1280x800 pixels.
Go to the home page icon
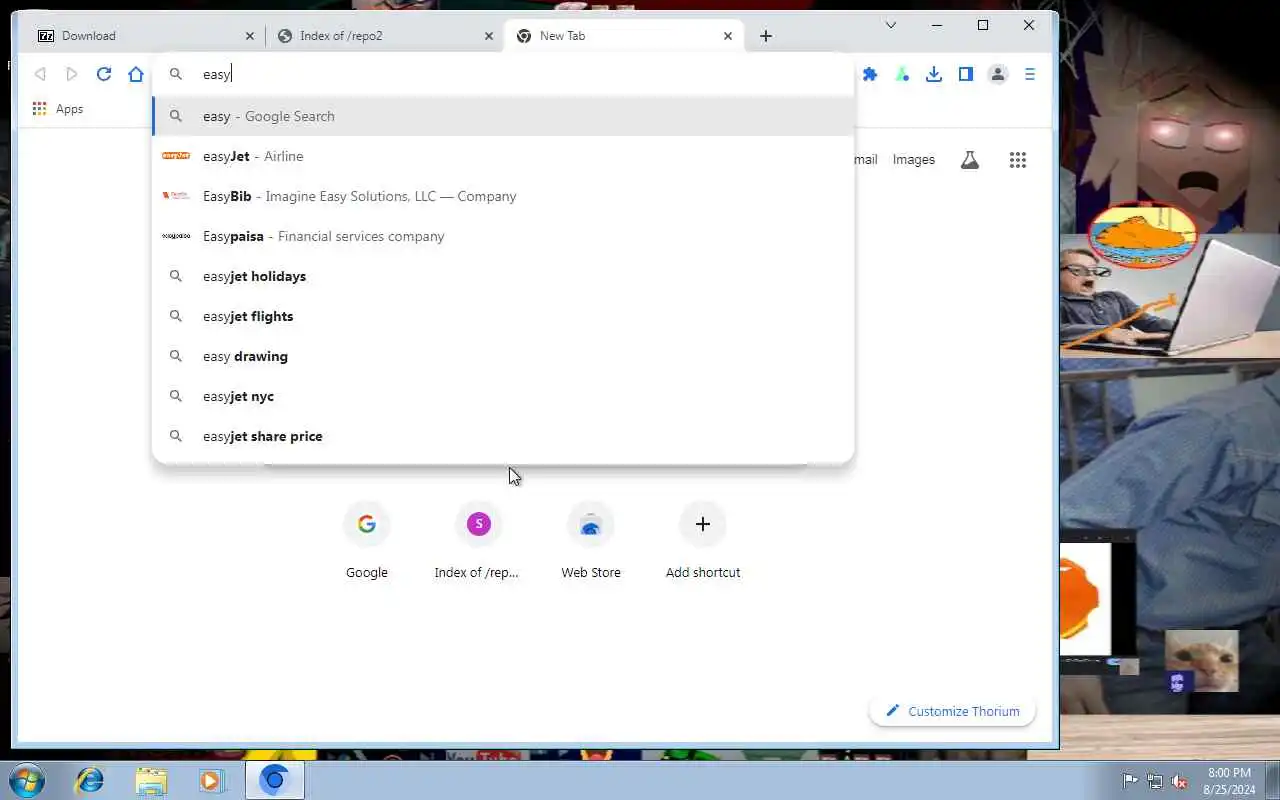point(136,74)
